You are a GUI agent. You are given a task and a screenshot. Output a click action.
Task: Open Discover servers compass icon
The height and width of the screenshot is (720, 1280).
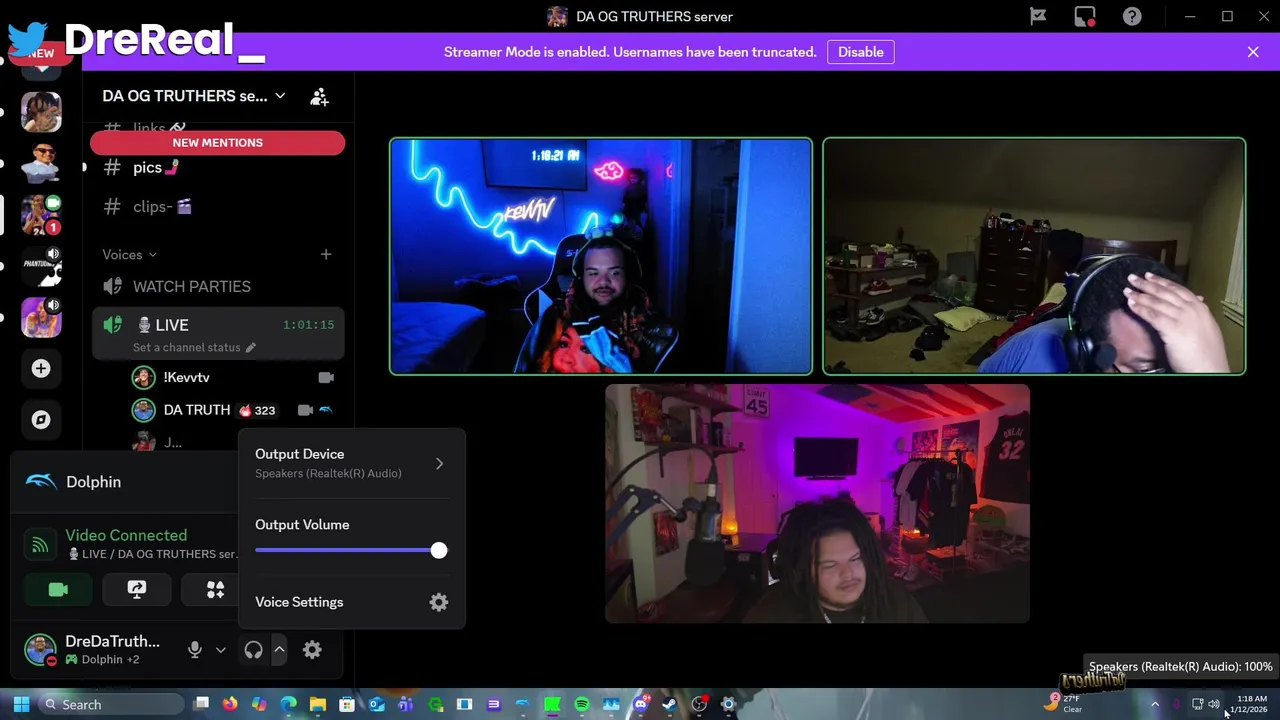click(x=41, y=420)
